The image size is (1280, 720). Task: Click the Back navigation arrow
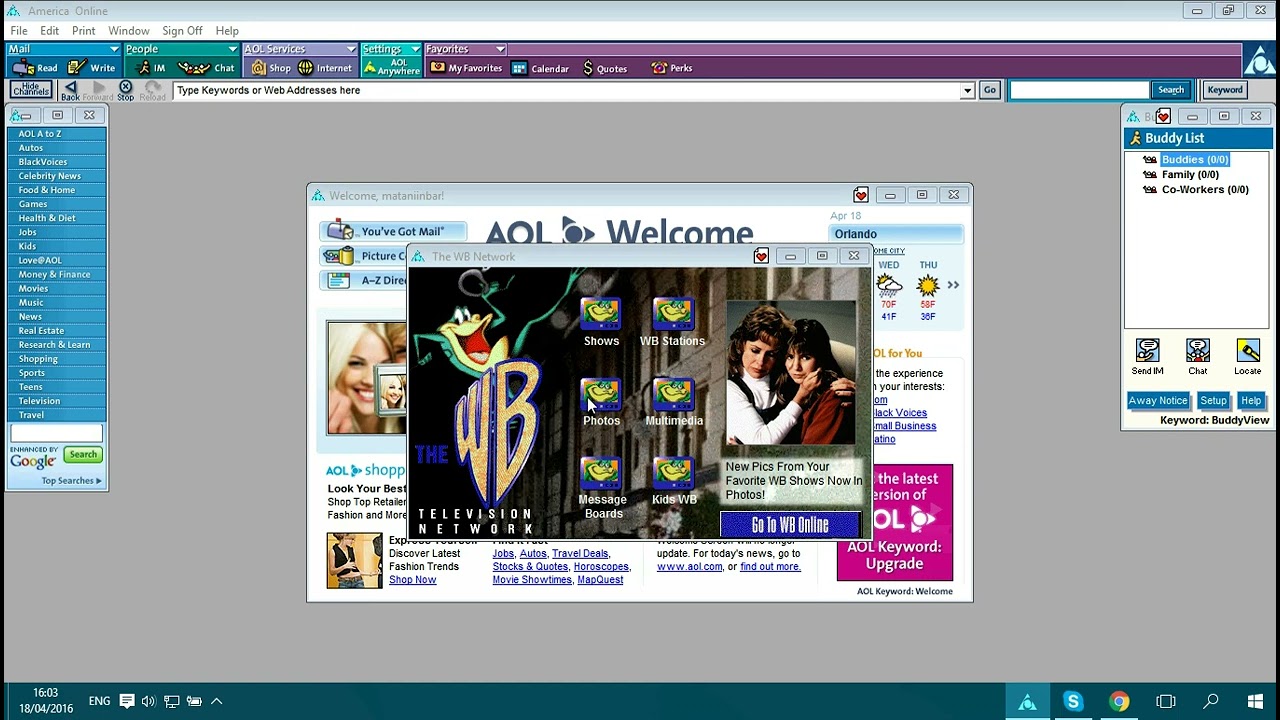(70, 90)
